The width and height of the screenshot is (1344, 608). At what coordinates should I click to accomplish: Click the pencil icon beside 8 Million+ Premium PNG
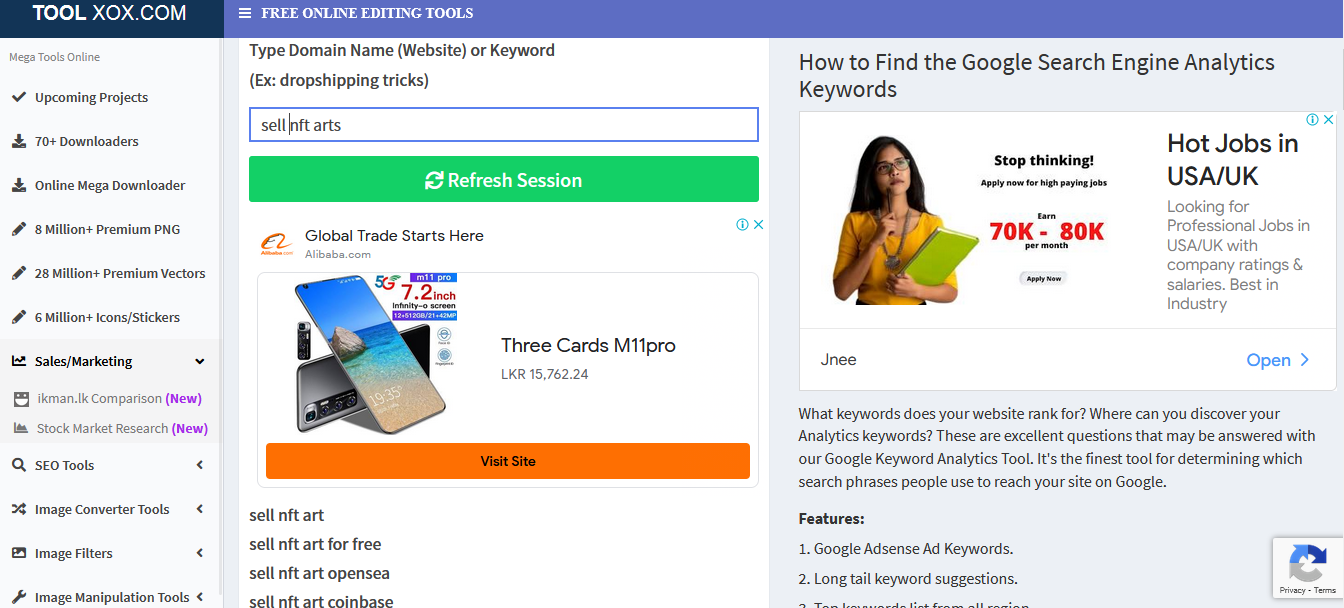pyautogui.click(x=18, y=229)
